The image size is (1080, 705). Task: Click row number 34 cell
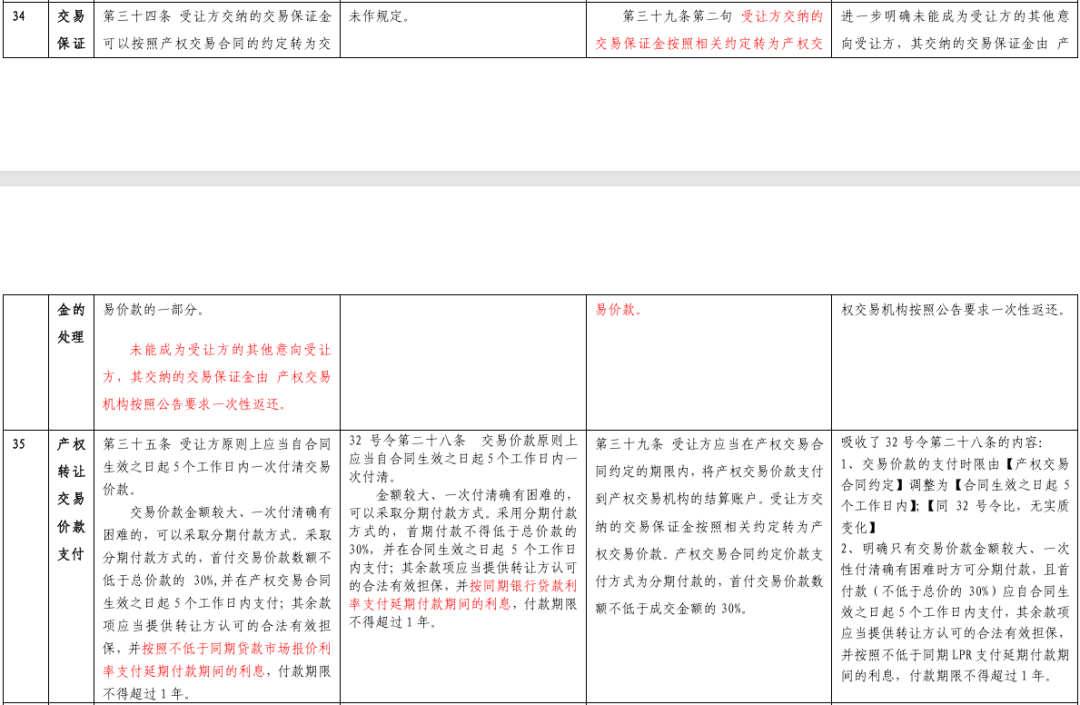point(25,30)
